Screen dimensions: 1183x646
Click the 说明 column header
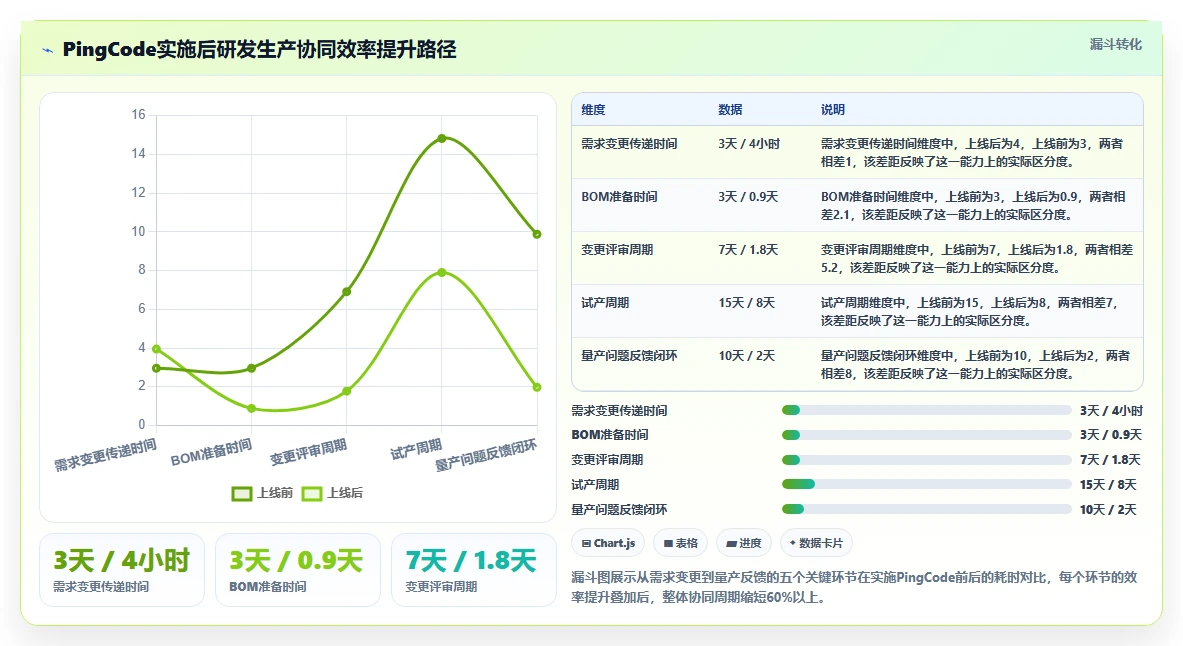[x=833, y=109]
